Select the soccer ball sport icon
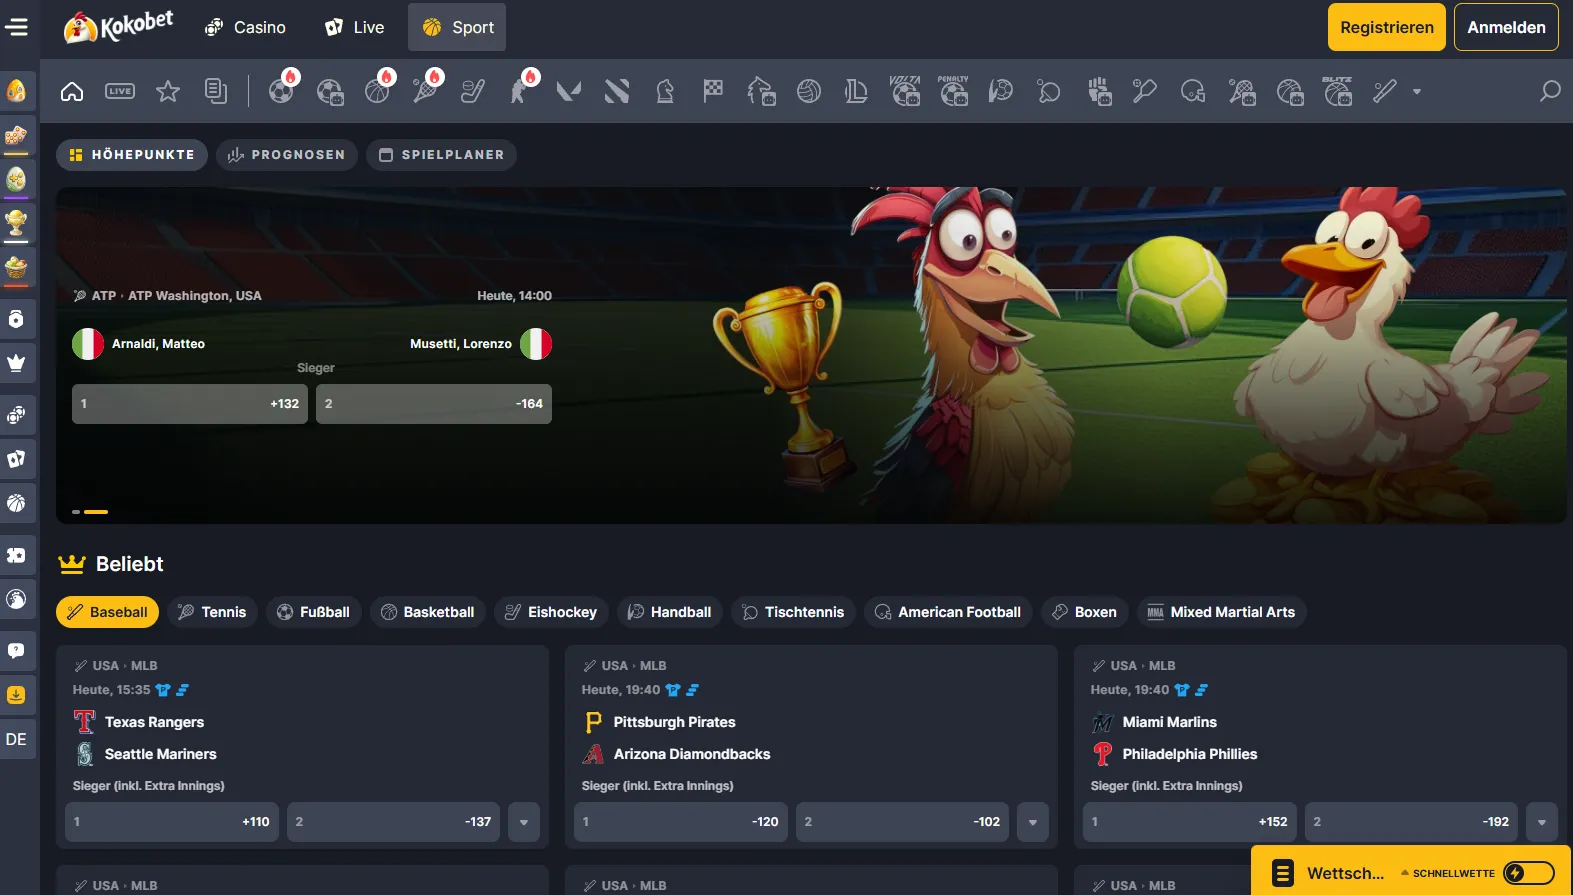The image size is (1573, 895). [282, 91]
